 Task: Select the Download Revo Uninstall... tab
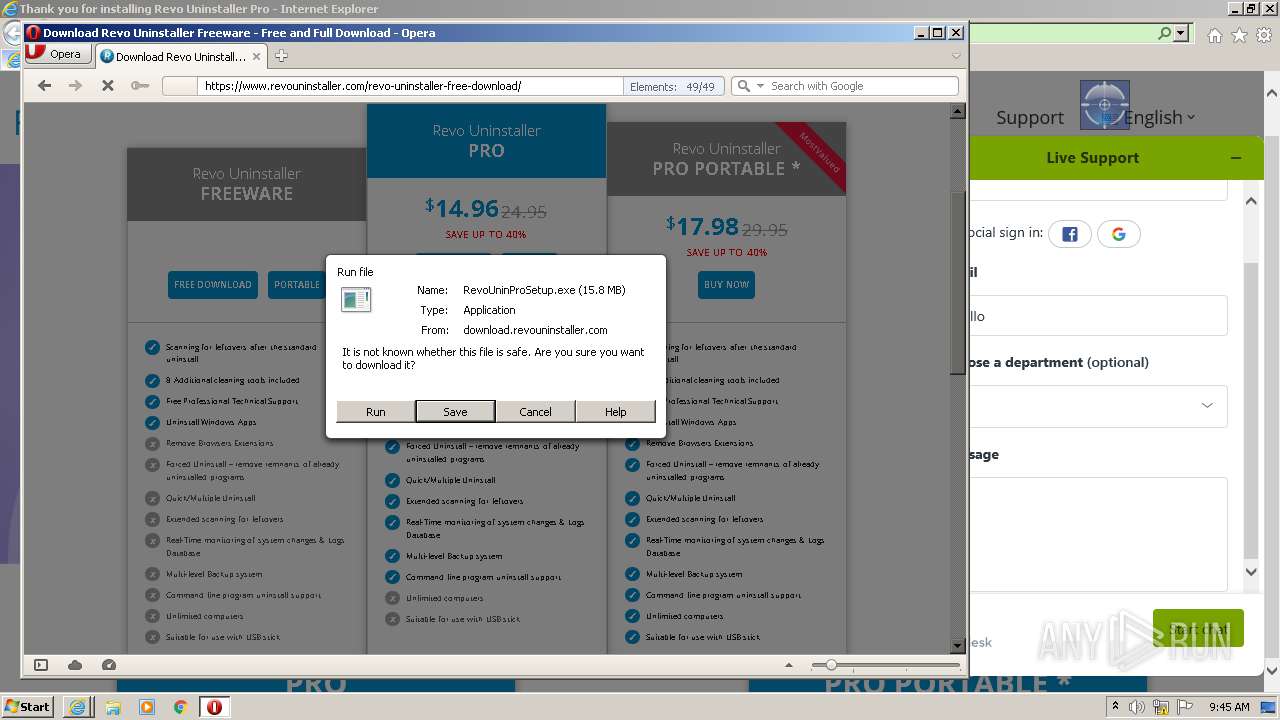click(180, 56)
